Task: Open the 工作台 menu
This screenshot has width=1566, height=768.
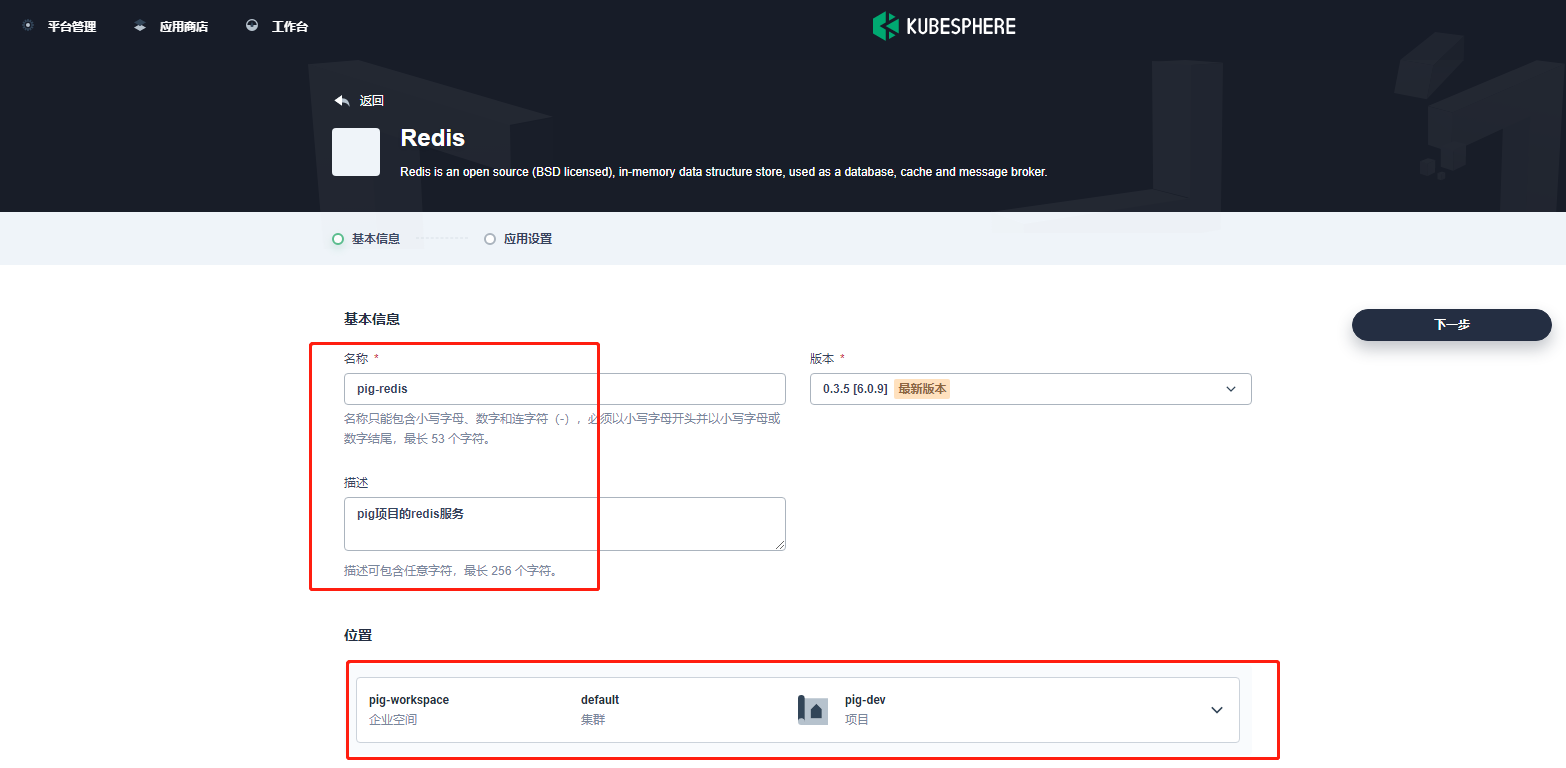Action: pyautogui.click(x=290, y=27)
